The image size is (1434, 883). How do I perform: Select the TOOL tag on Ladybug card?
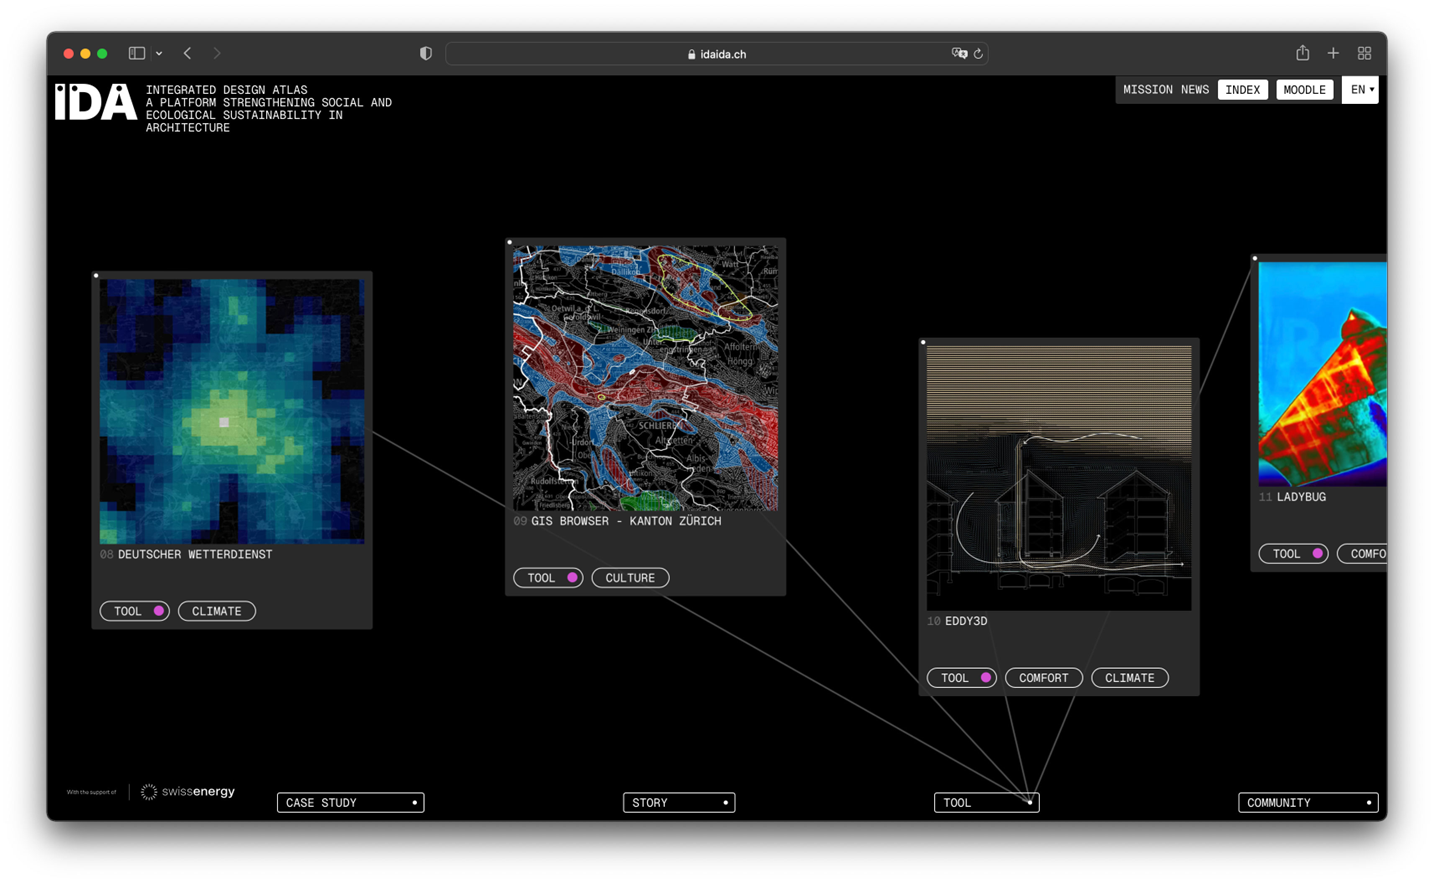tap(1293, 554)
